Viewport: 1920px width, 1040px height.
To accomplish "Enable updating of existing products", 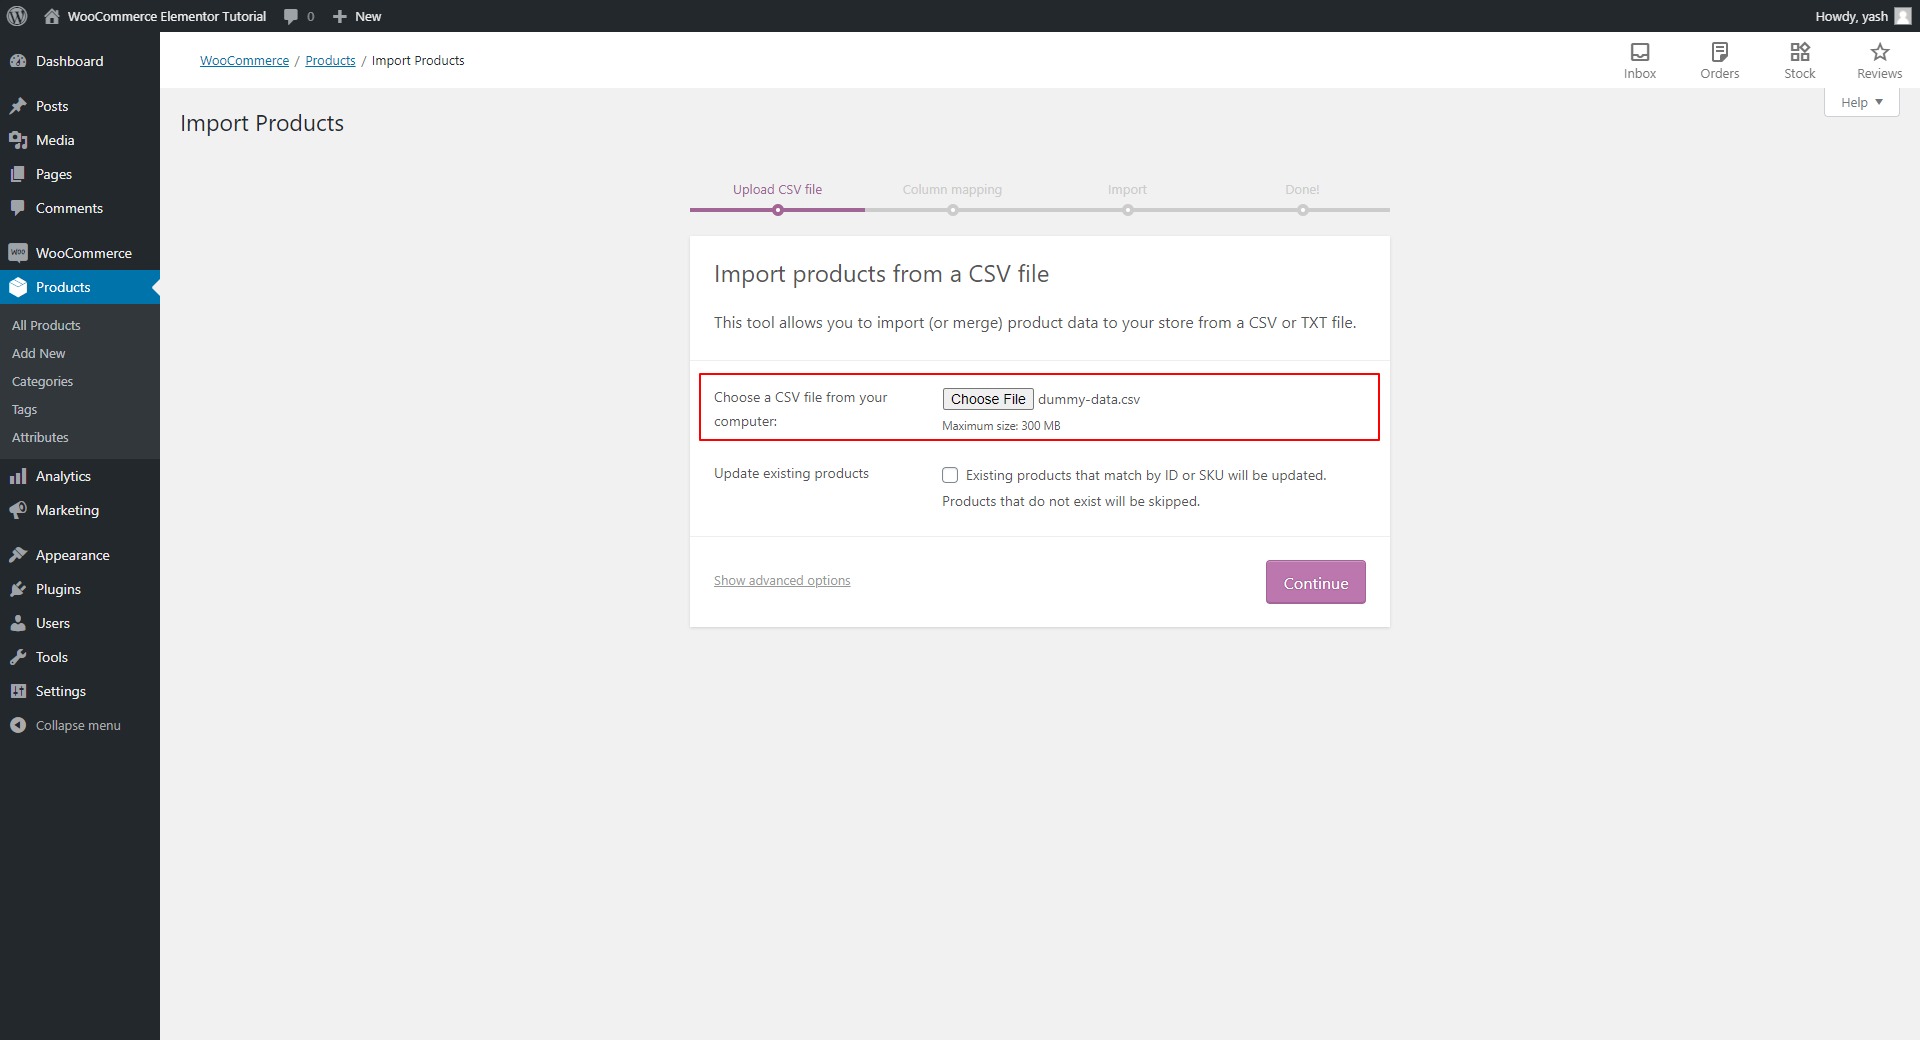I will click(950, 475).
